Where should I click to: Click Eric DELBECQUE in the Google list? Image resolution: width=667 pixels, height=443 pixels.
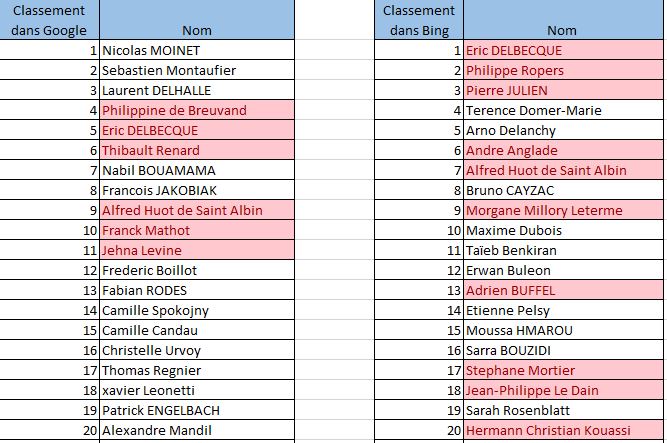[197, 130]
